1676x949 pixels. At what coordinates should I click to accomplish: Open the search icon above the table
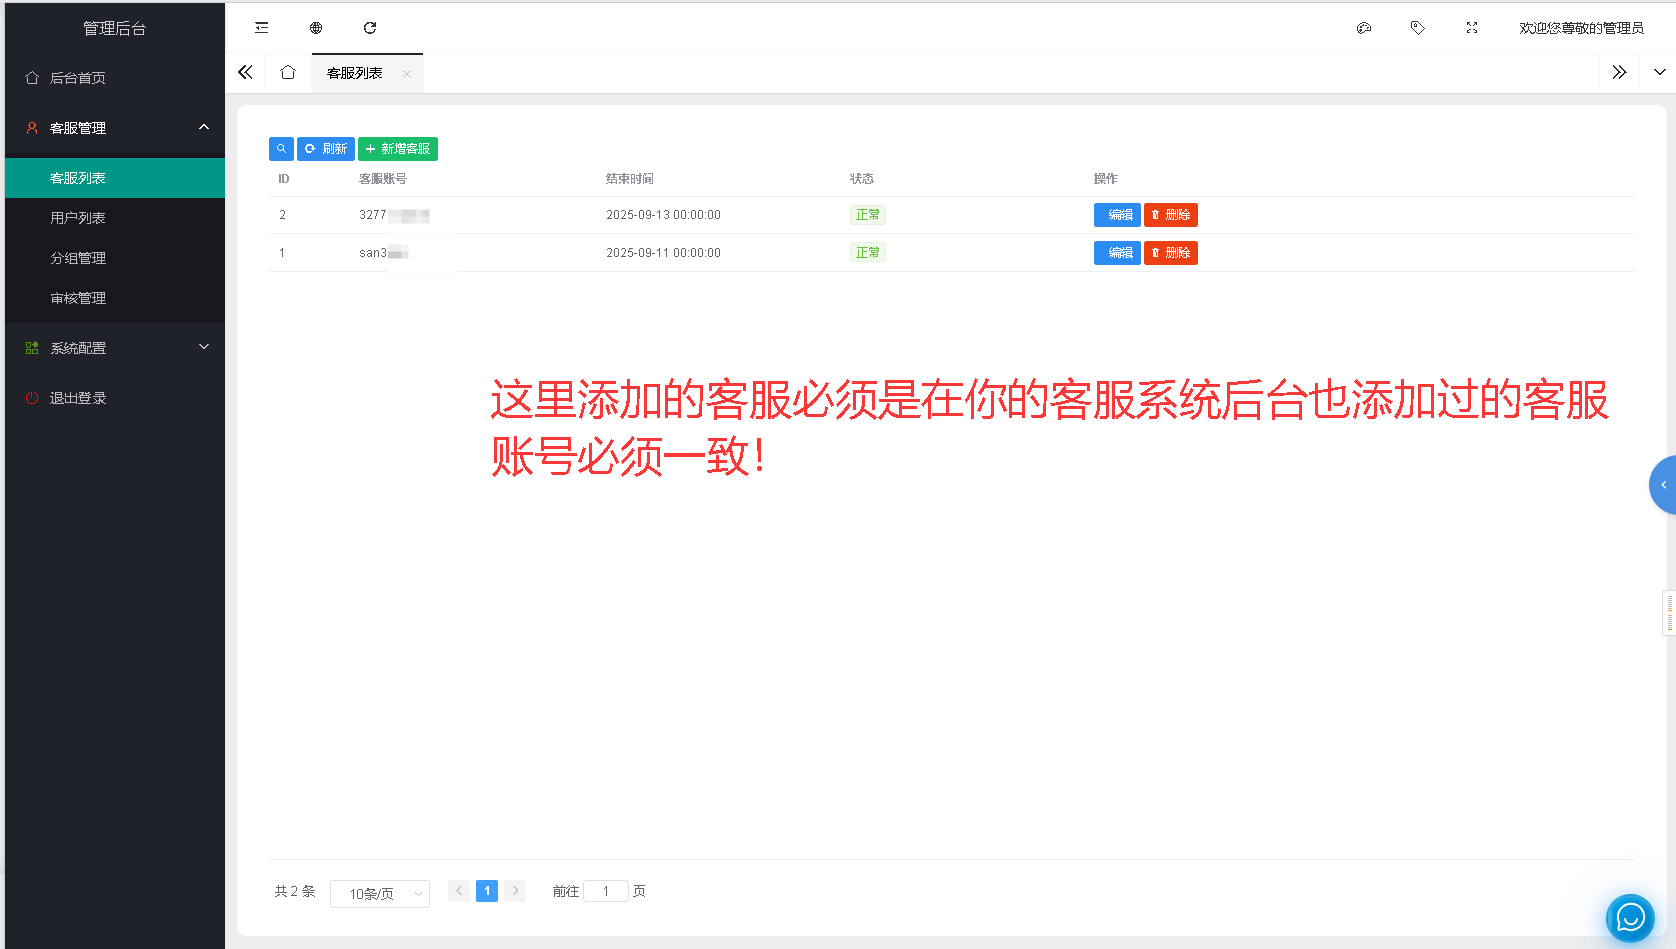281,148
